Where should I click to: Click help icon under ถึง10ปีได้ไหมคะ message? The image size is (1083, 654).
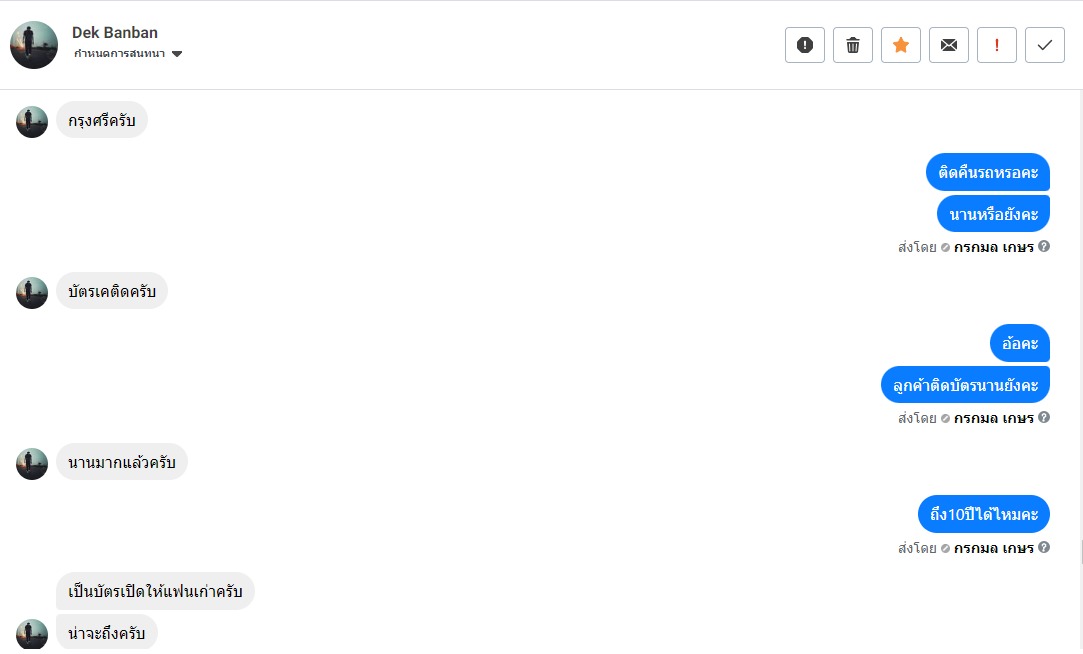coord(1044,547)
